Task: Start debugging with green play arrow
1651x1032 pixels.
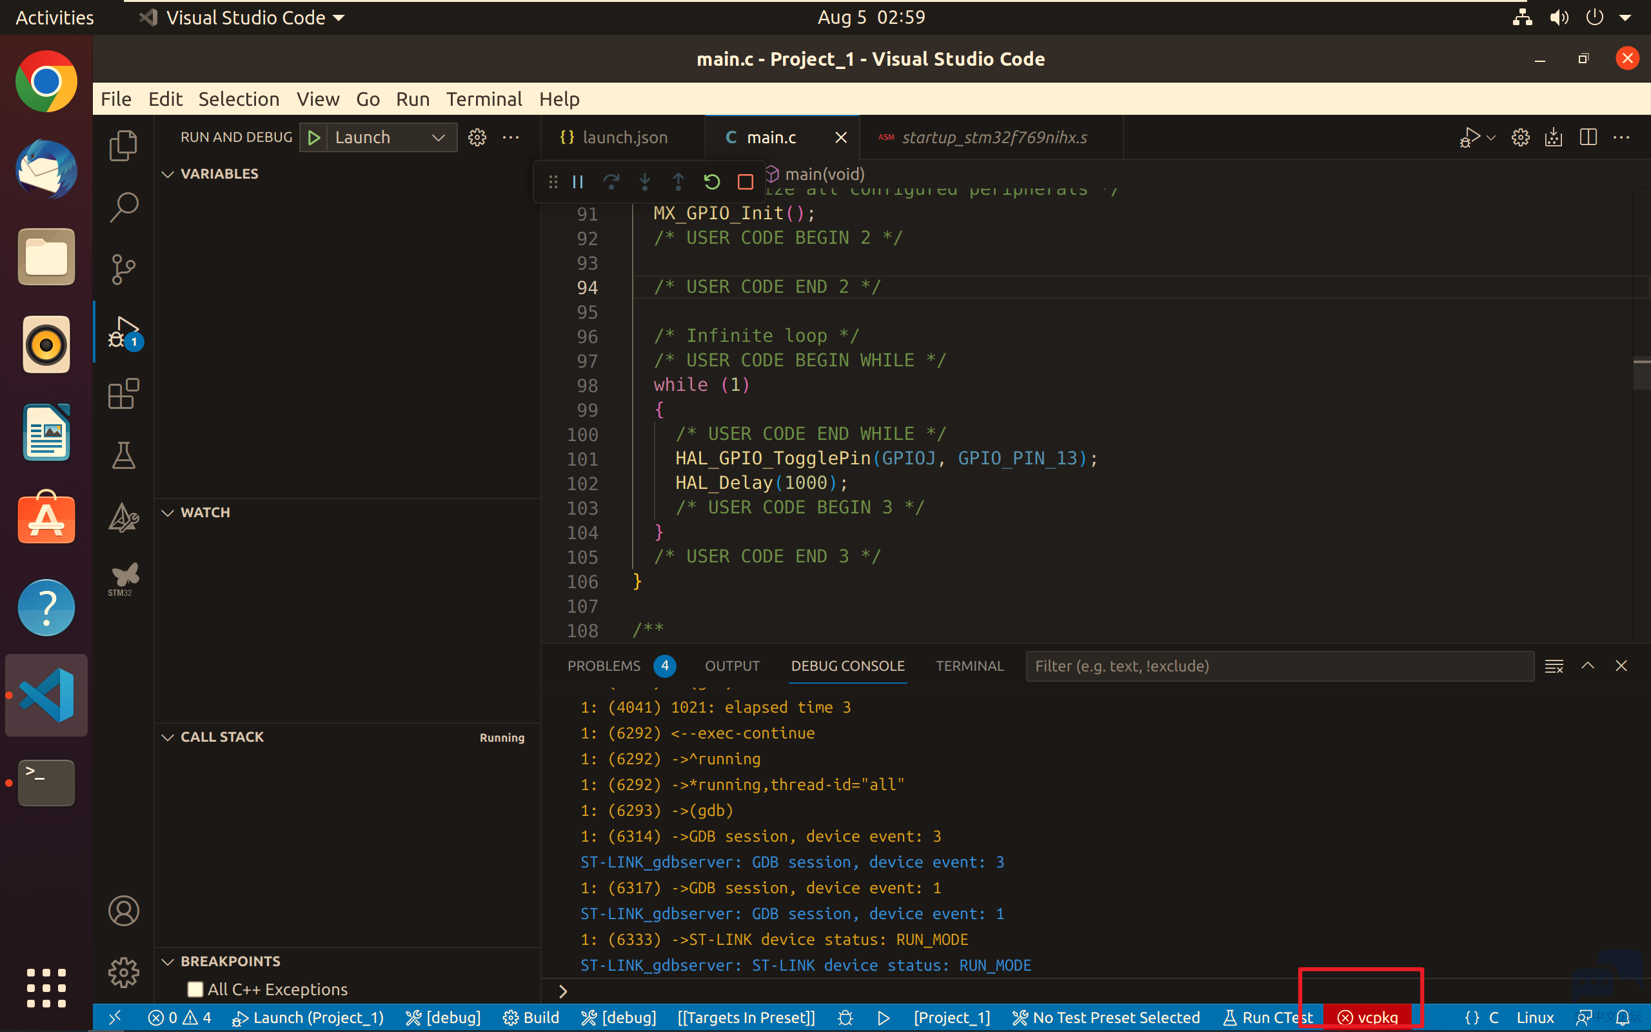Action: (314, 138)
